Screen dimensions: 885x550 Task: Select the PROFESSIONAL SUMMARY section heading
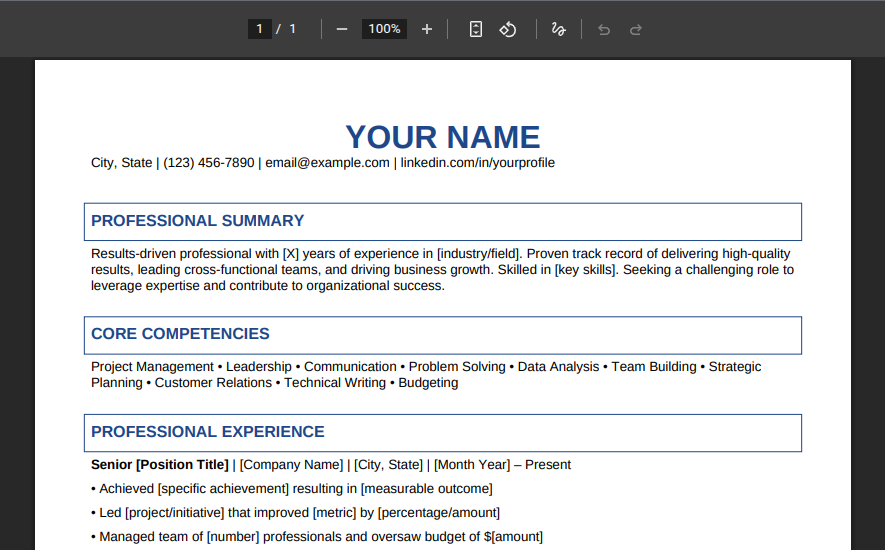[x=197, y=221]
